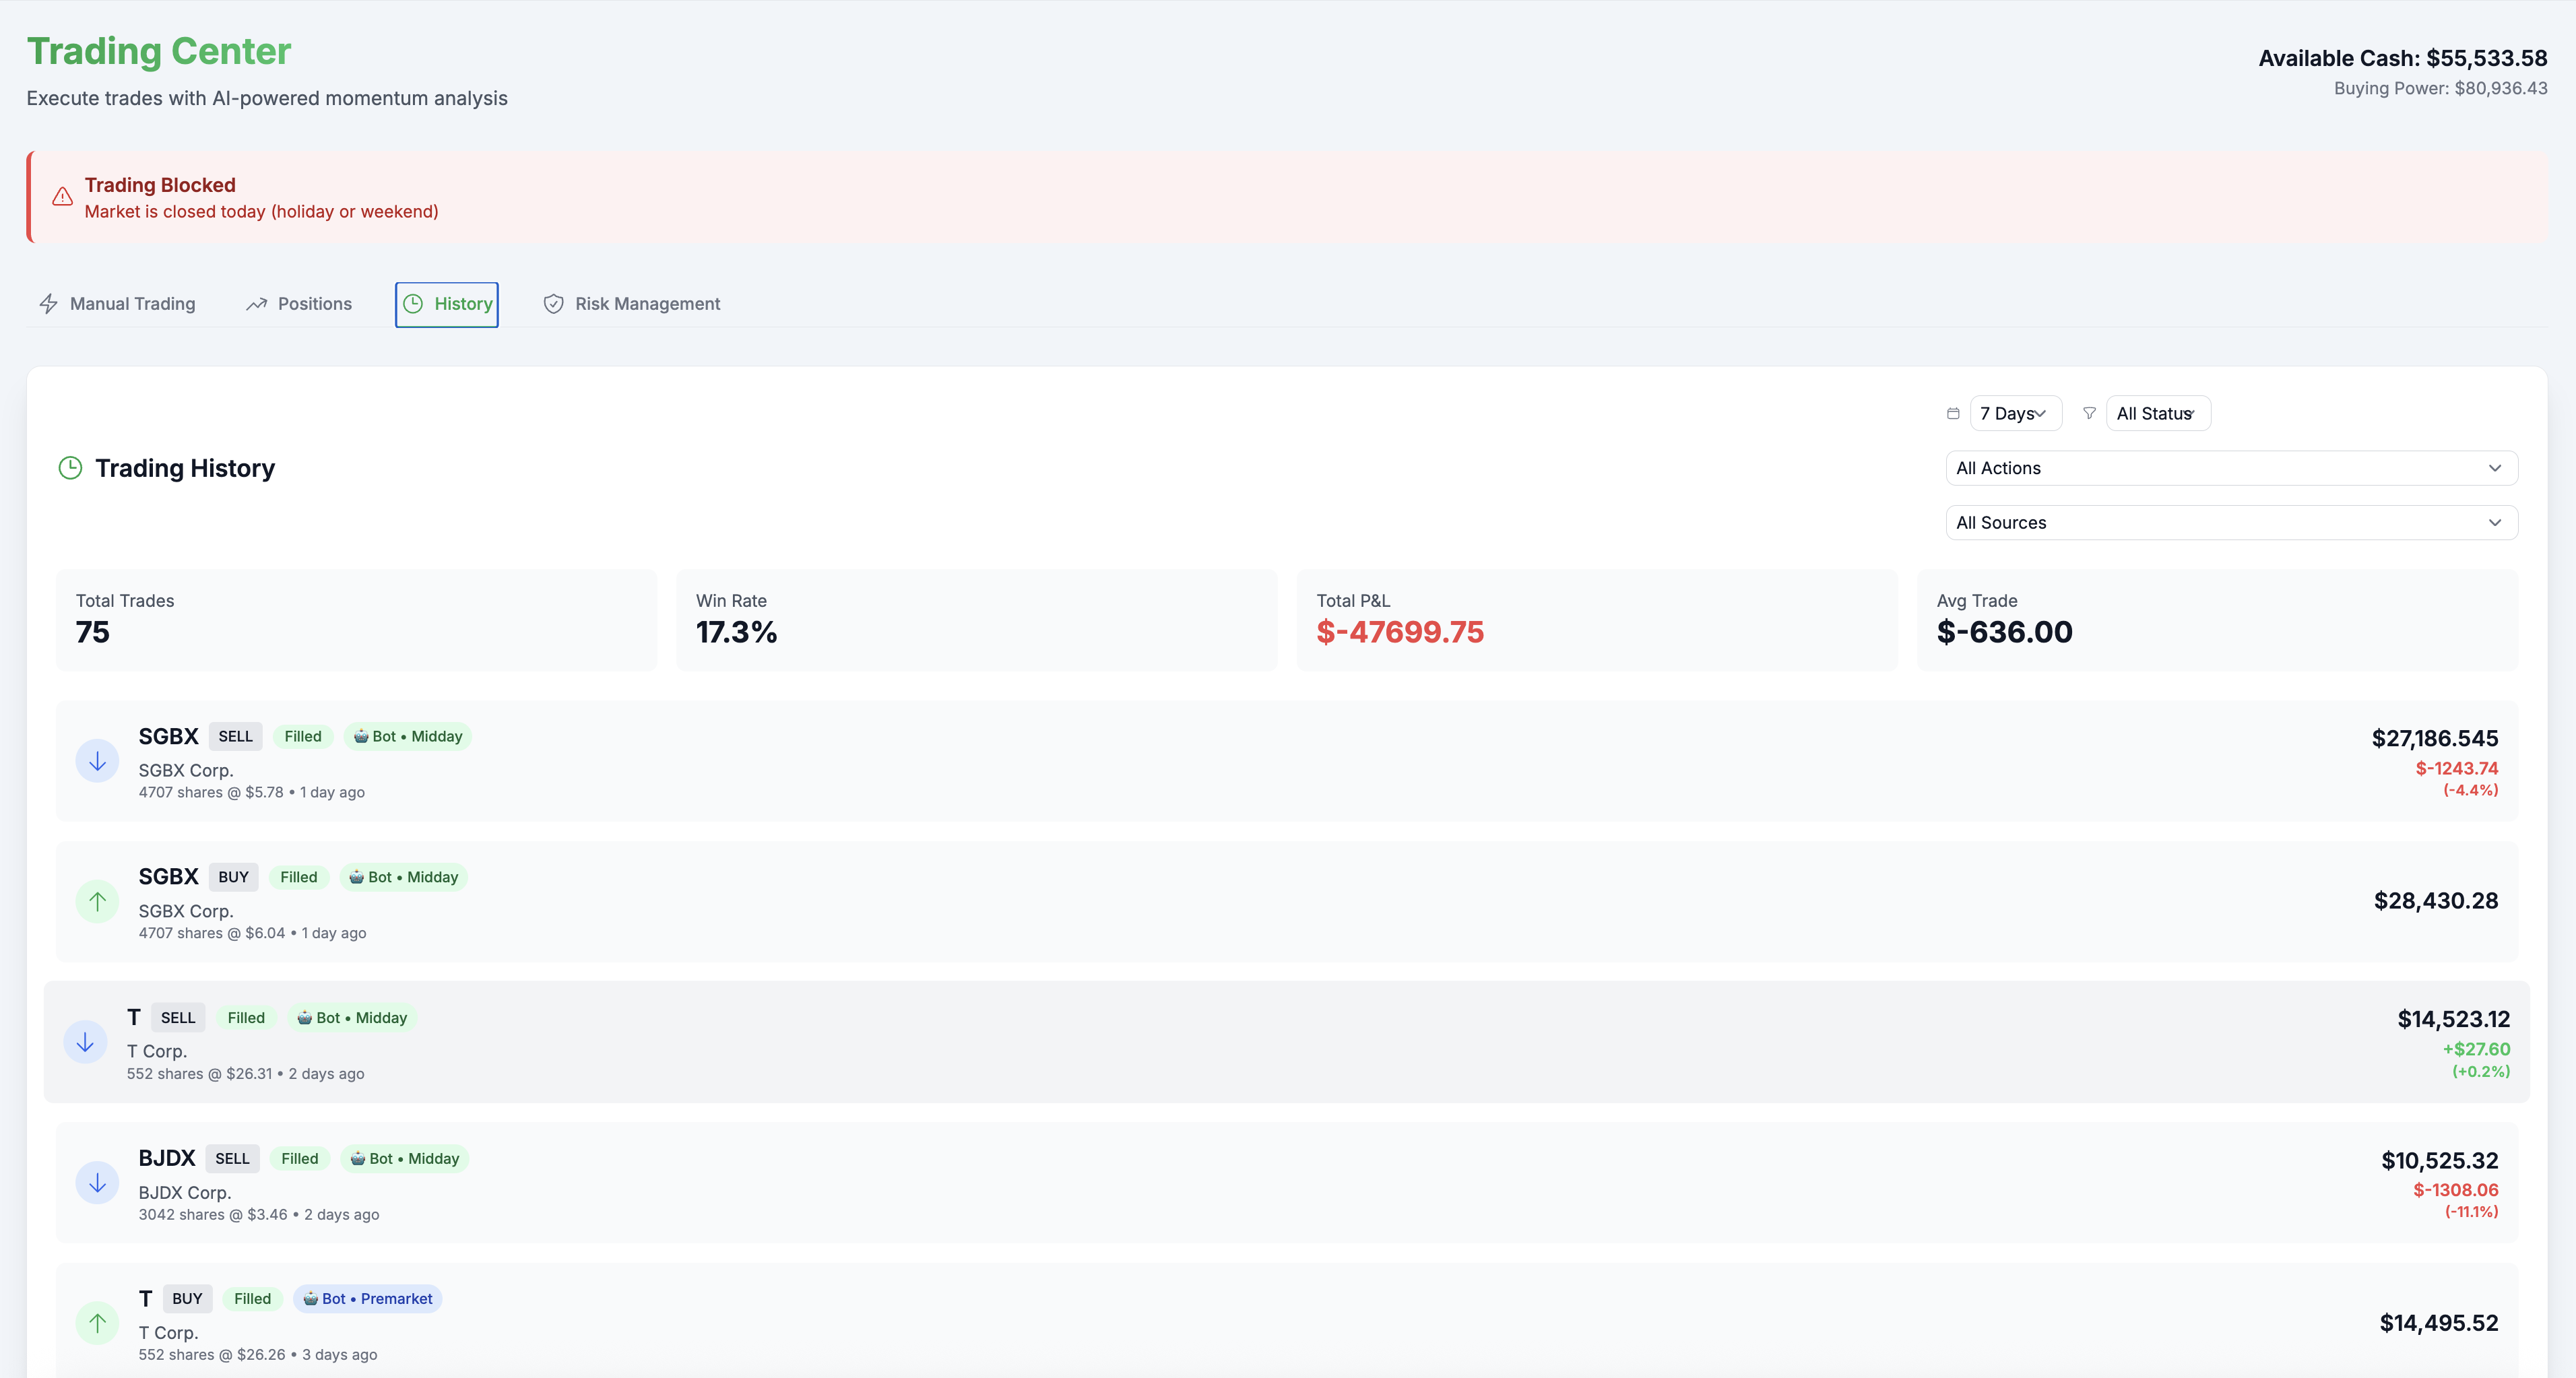
Task: Click the Available Cash amount $55,533.58
Action: [x=2486, y=58]
